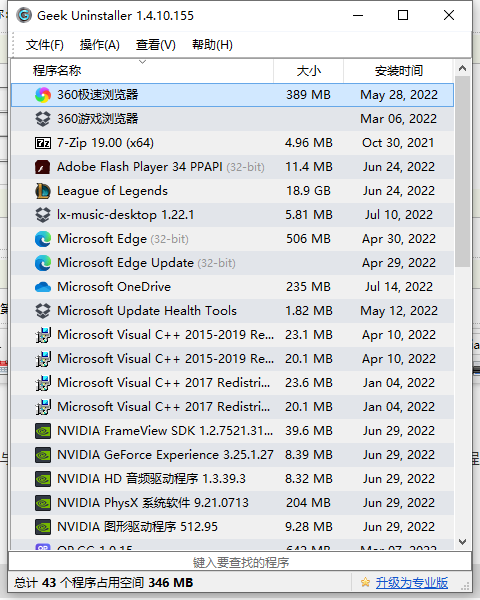This screenshot has height=600, width=480.
Task: Click the star icon beside 升级为专业版
Action: [365, 583]
